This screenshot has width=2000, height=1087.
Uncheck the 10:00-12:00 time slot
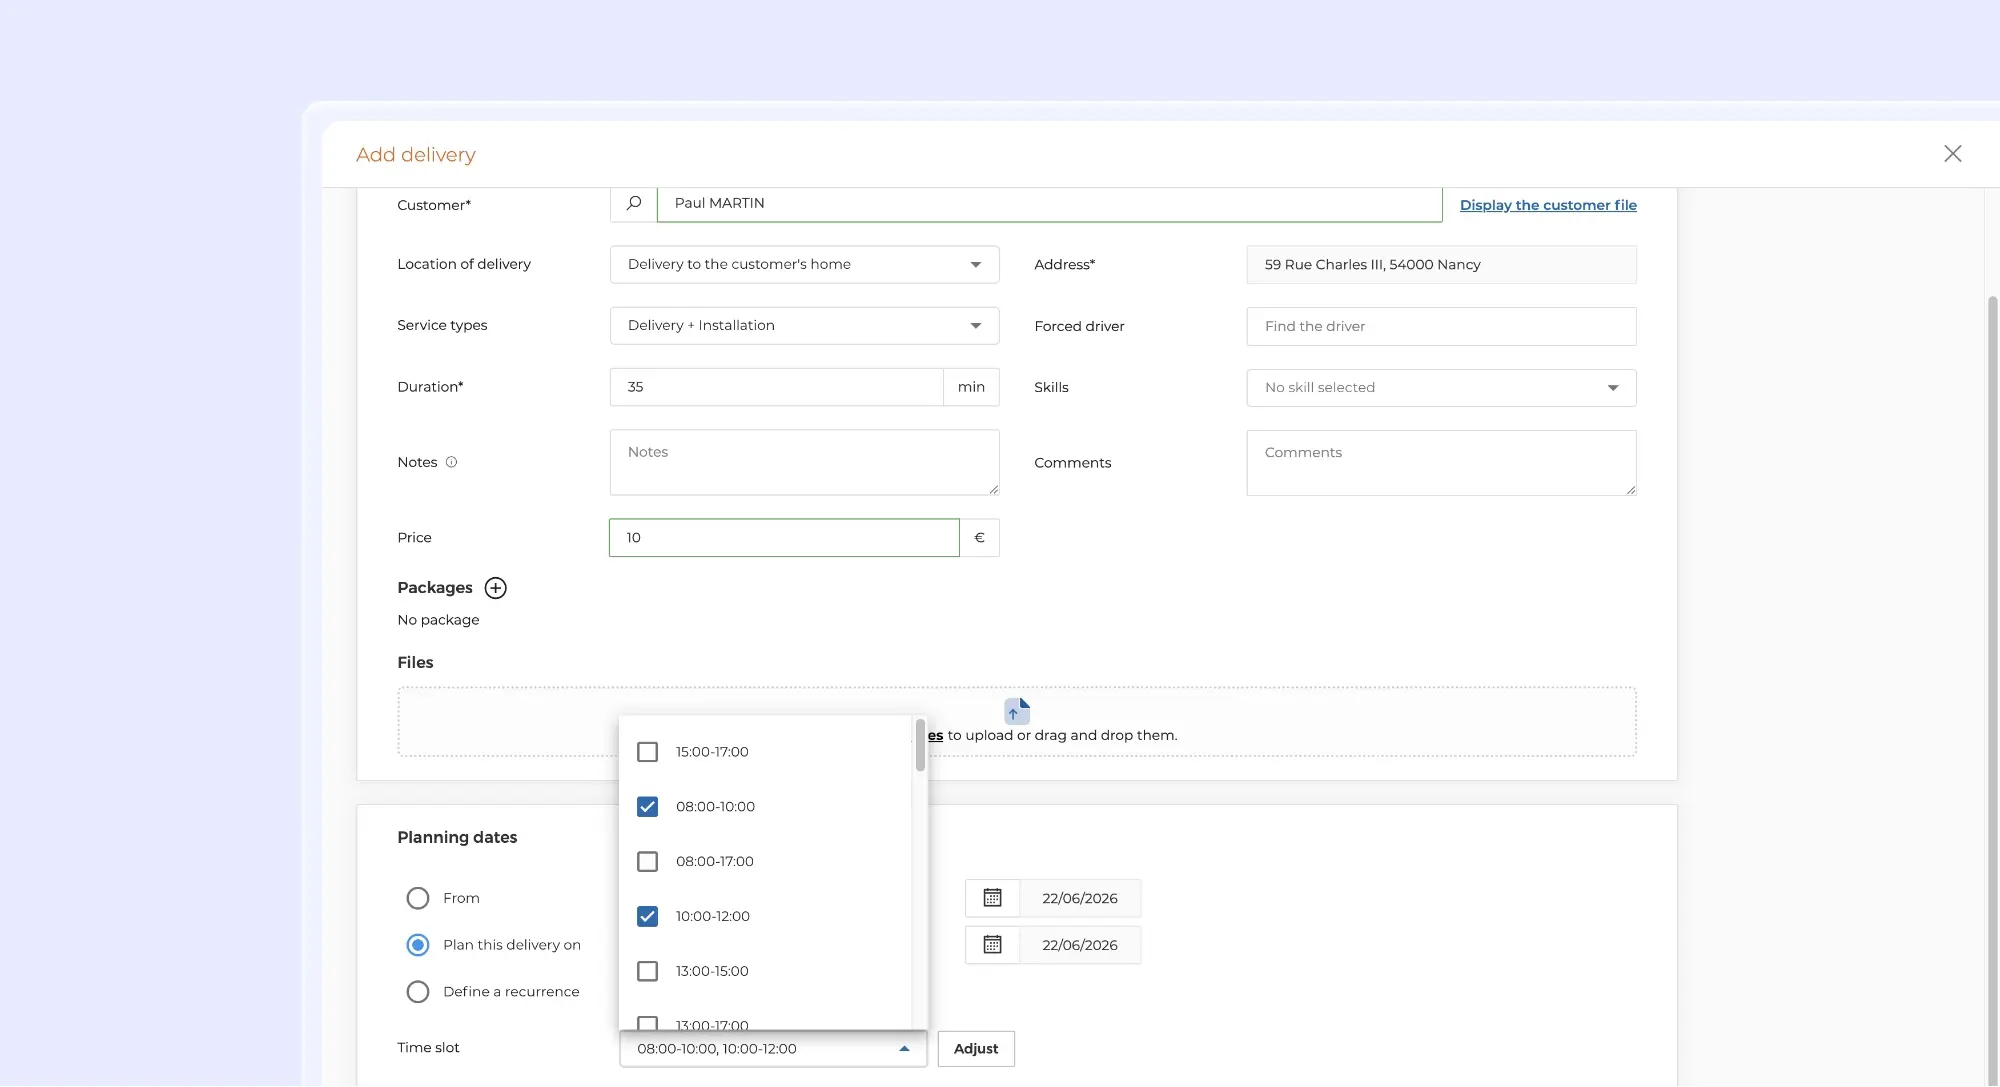[x=647, y=917]
